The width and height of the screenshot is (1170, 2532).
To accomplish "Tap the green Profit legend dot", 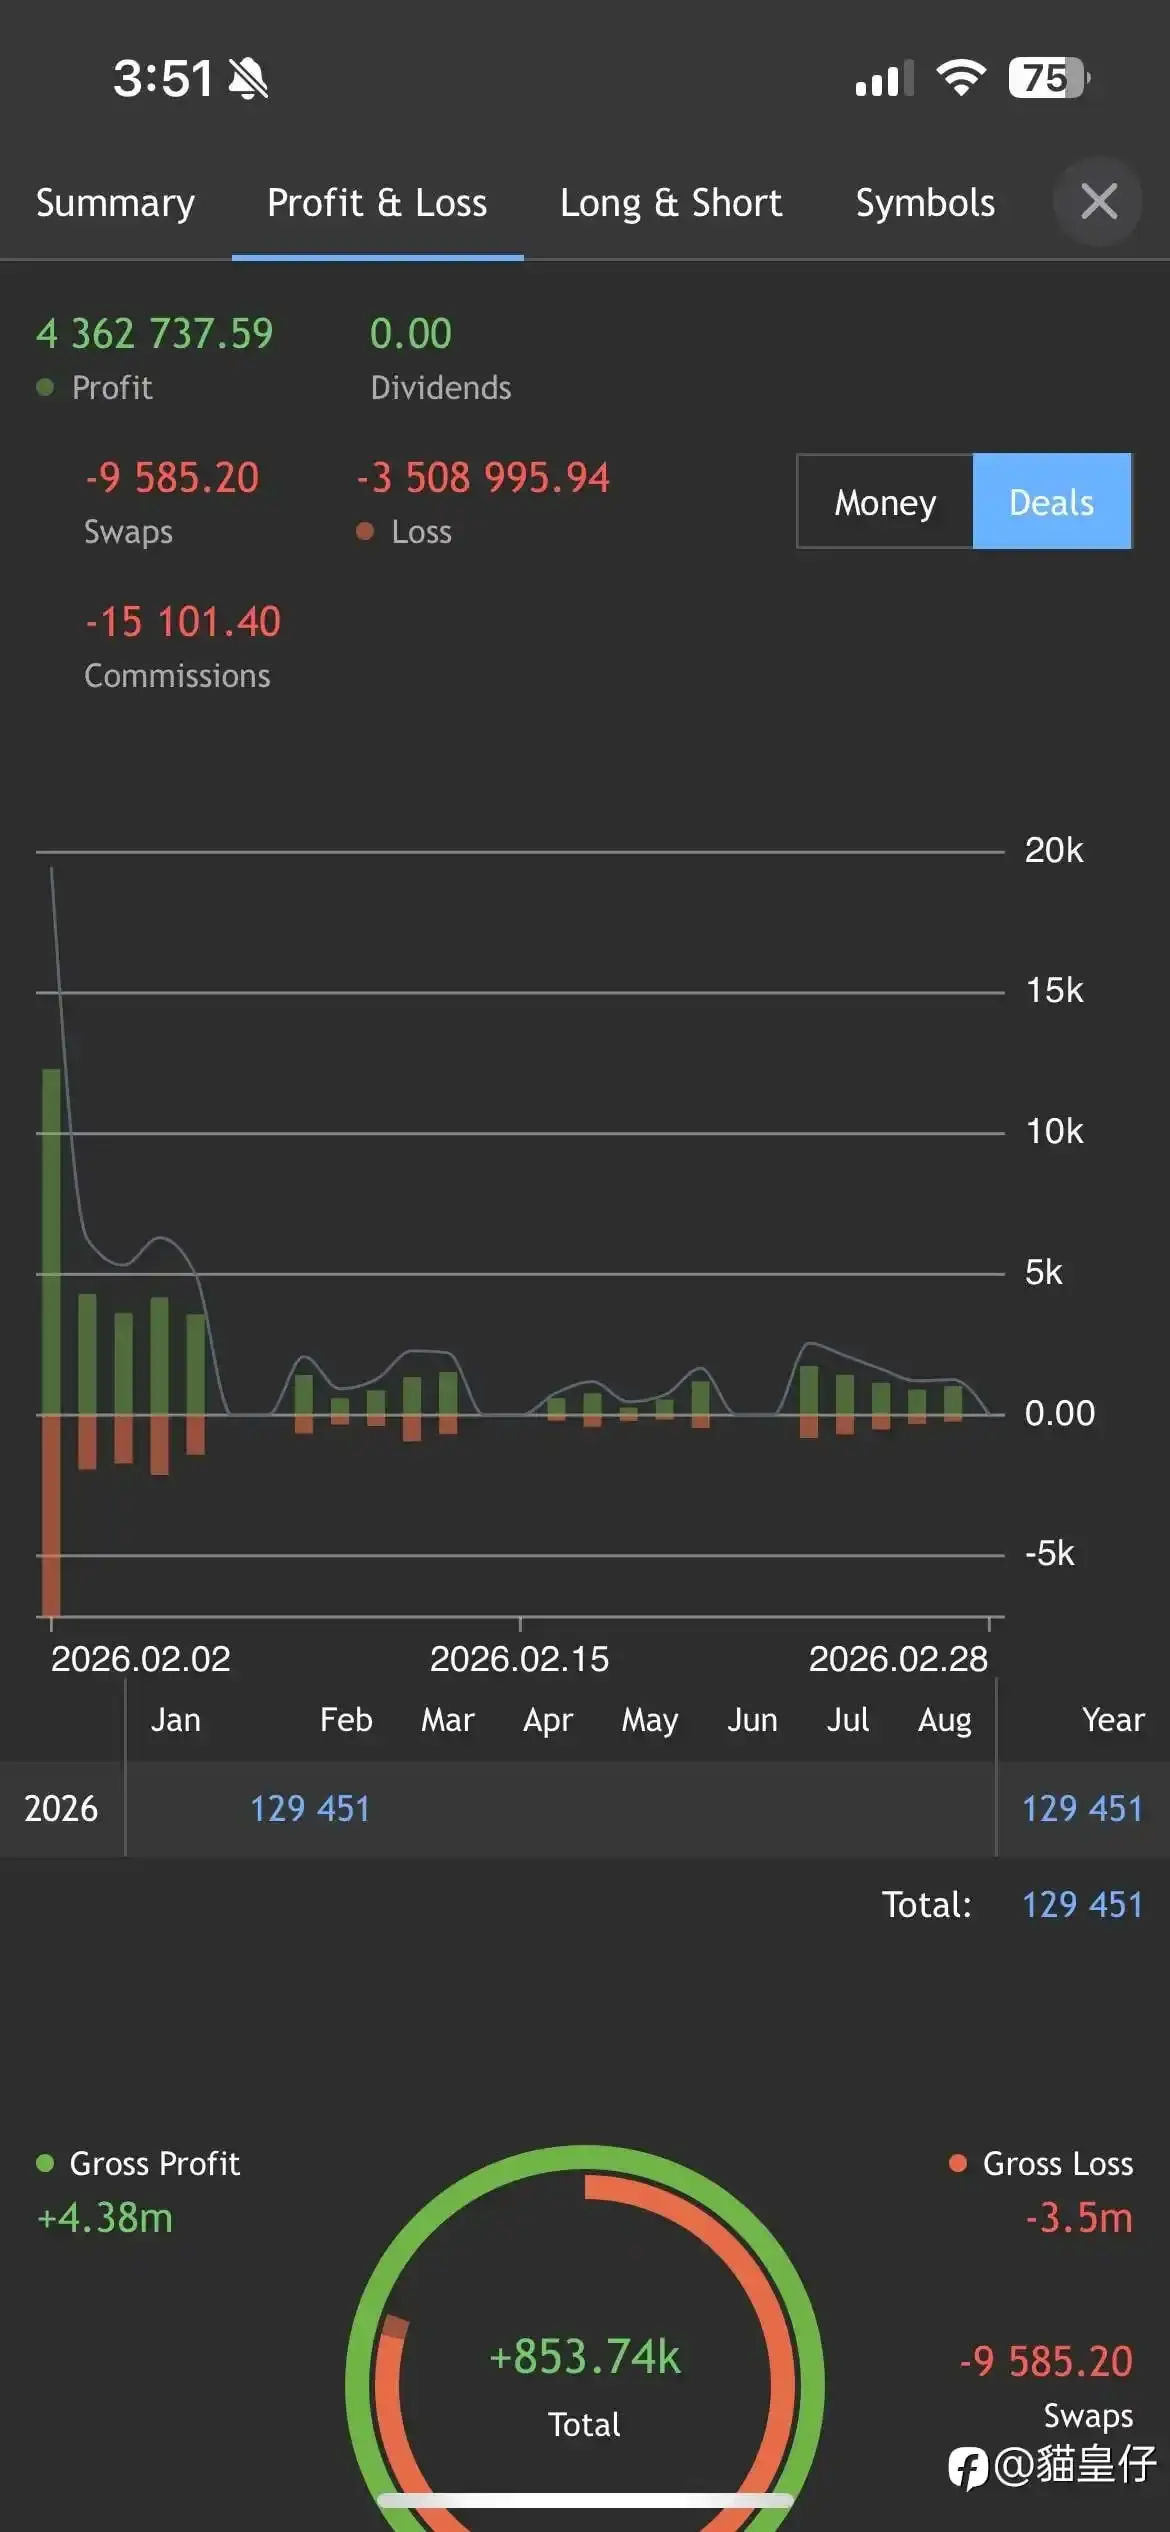I will coord(45,387).
